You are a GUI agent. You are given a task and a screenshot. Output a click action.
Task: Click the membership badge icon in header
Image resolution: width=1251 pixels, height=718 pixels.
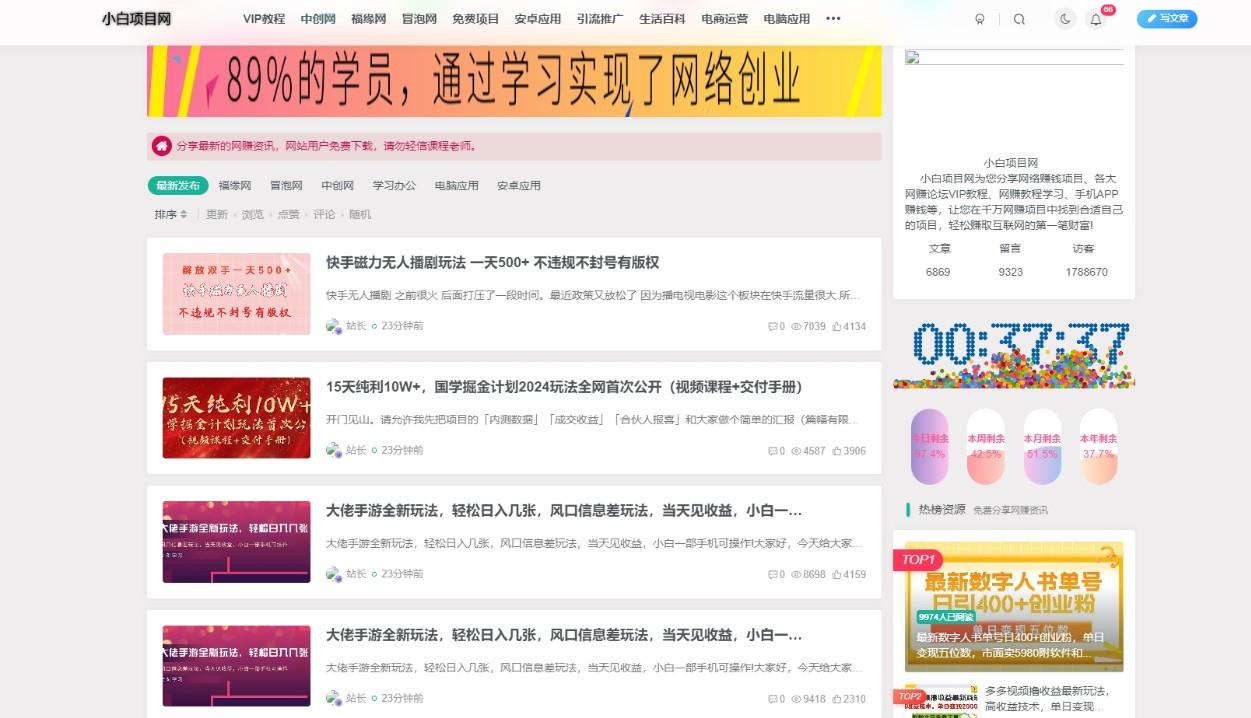pos(980,19)
